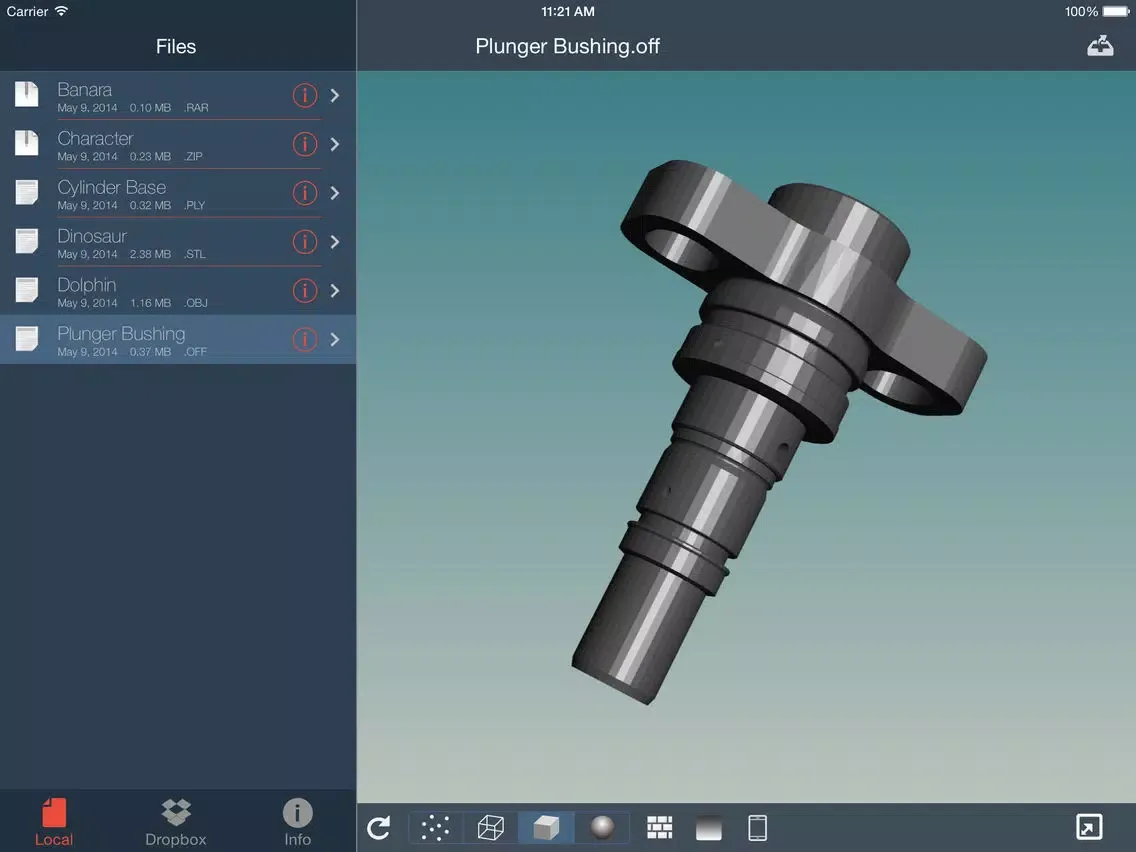
Task: Select the Character file name
Action: pos(95,138)
